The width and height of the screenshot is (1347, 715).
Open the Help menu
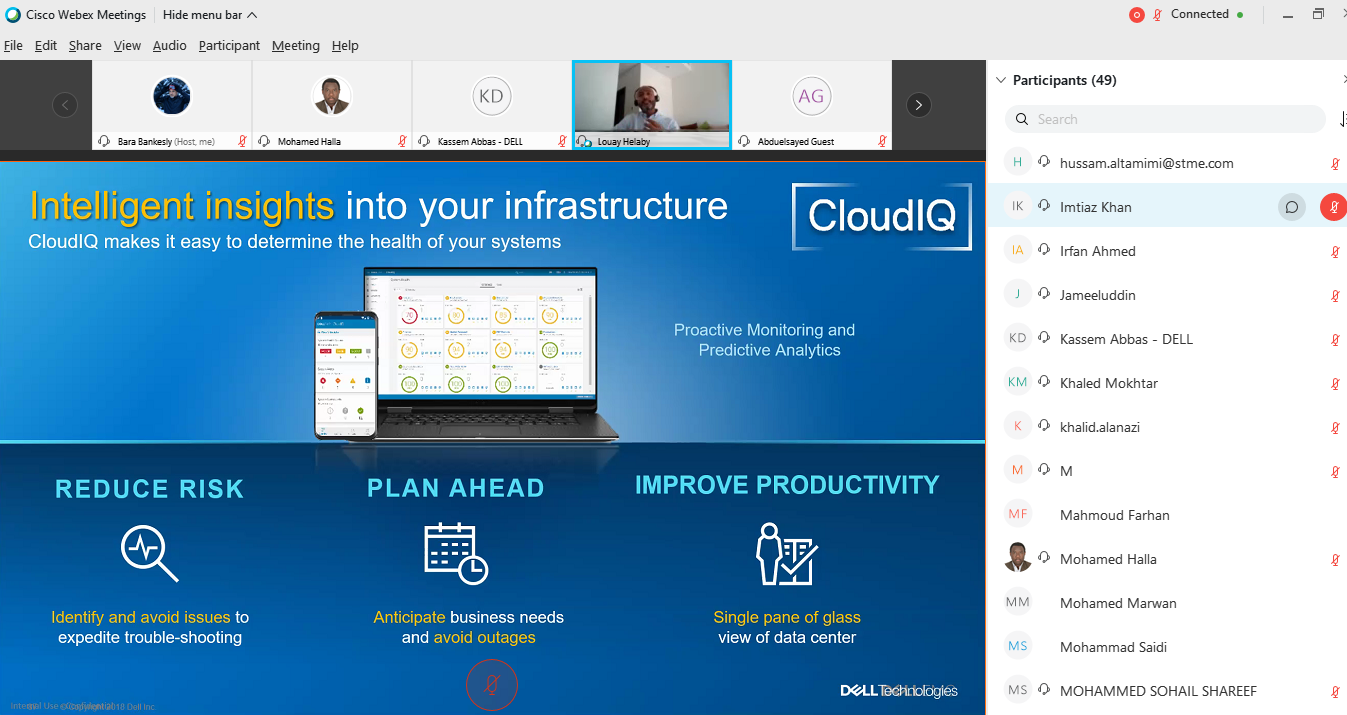pyautogui.click(x=345, y=46)
